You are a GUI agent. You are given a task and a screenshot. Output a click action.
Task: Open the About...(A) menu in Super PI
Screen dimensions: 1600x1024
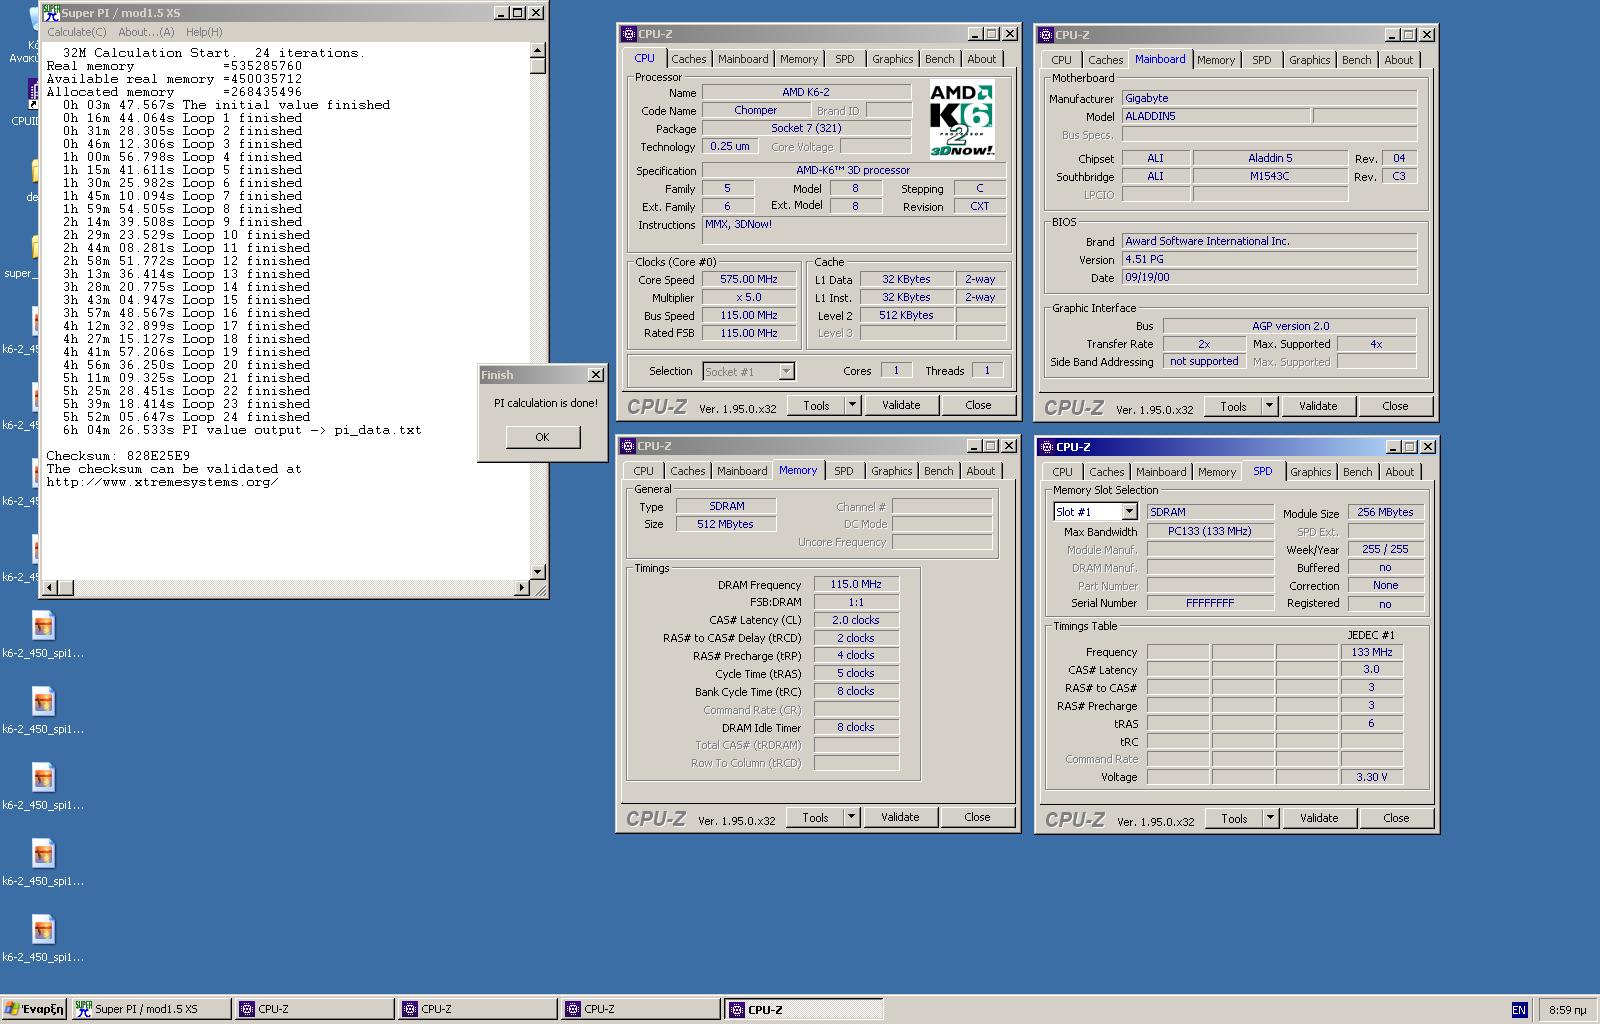pos(146,32)
